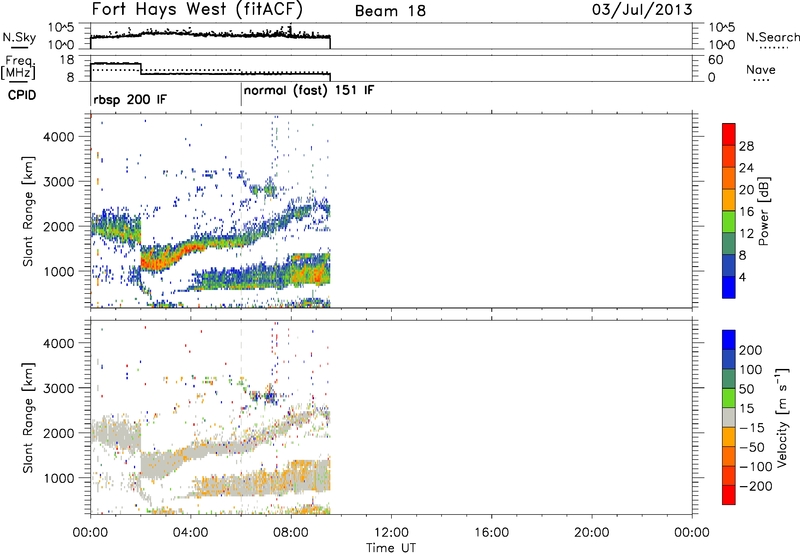Click the 'Freq. [MHz]' axis label
The height and width of the screenshot is (554, 800).
pos(19,68)
